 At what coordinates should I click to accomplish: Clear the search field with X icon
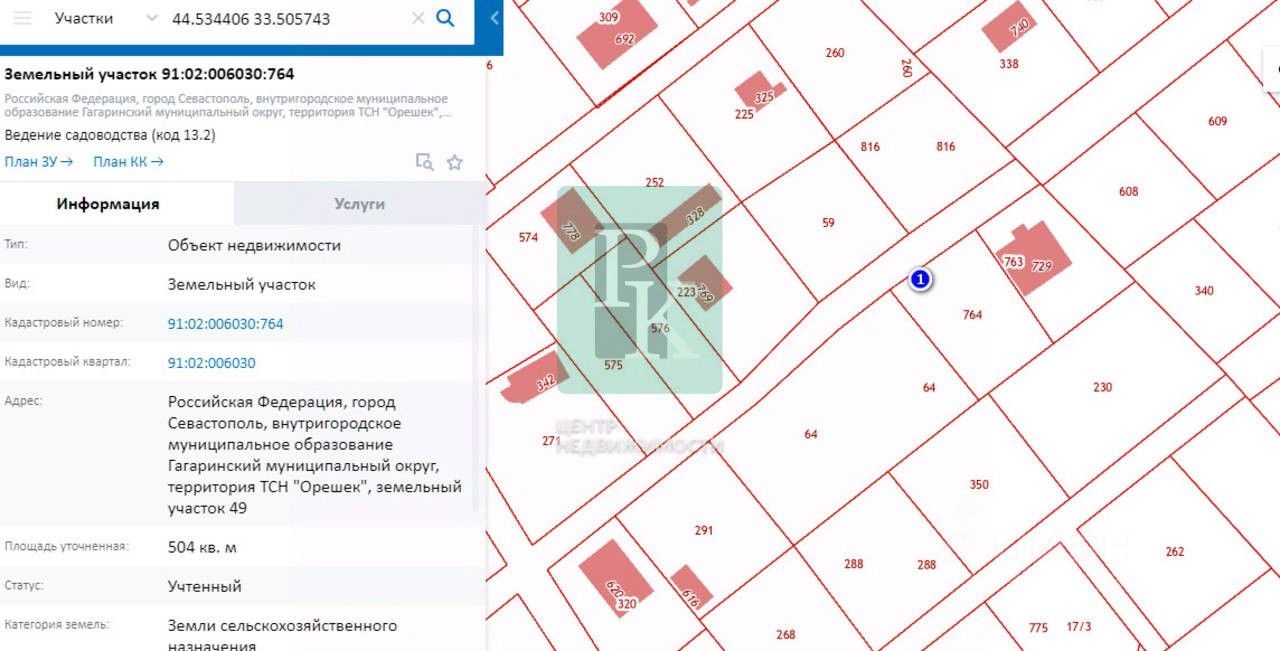(x=418, y=18)
